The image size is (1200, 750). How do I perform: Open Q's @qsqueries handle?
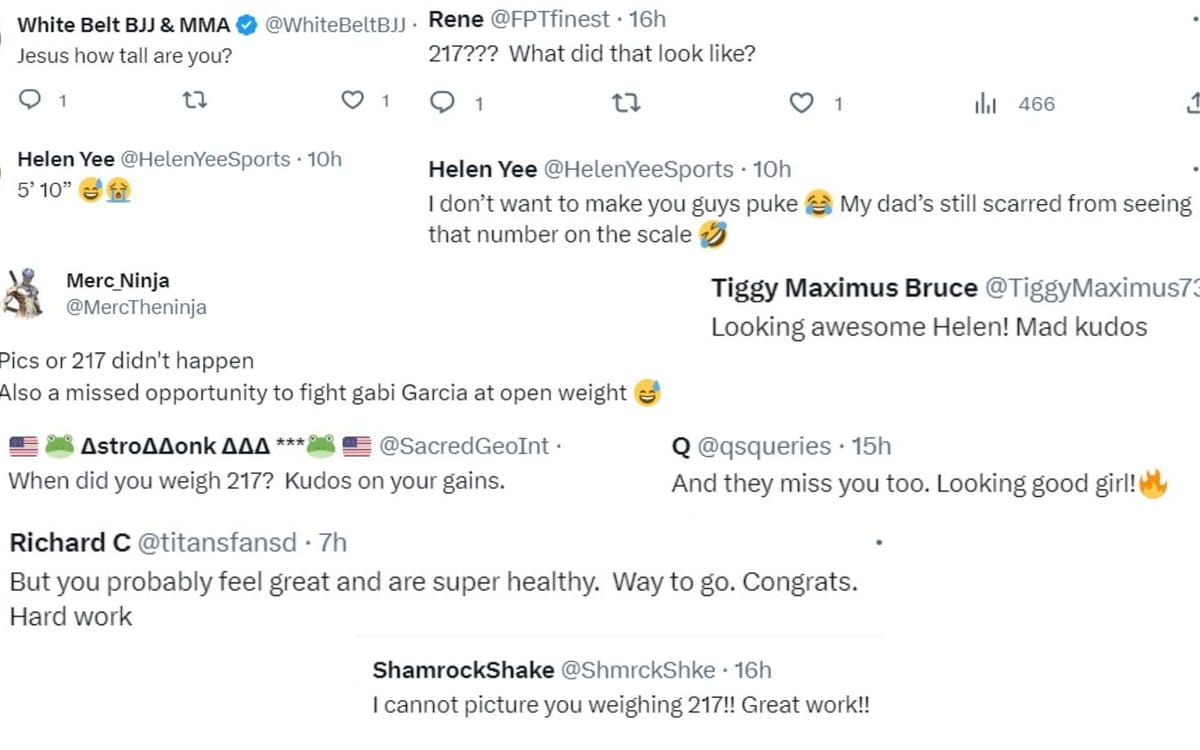(x=764, y=446)
